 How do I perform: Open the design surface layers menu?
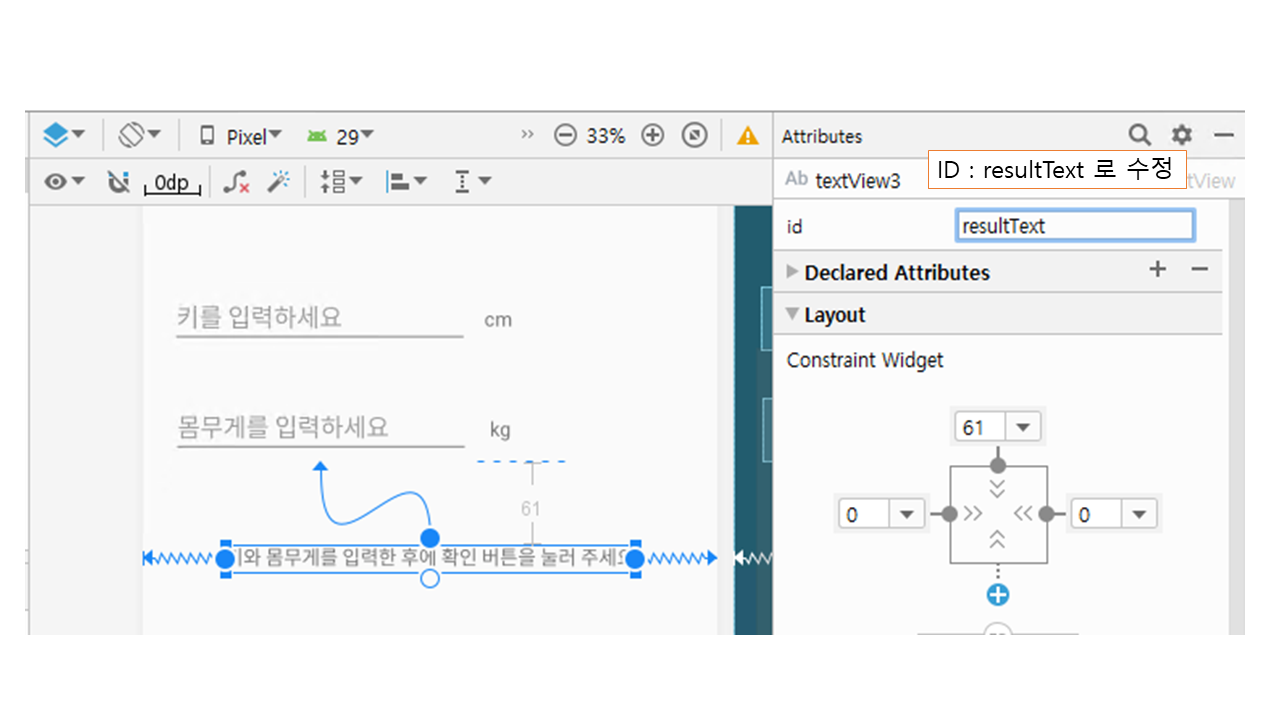coord(64,135)
